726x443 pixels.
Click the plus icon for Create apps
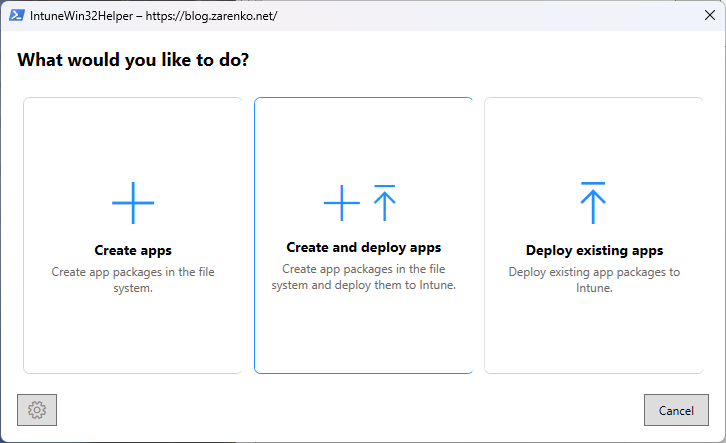coord(133,203)
